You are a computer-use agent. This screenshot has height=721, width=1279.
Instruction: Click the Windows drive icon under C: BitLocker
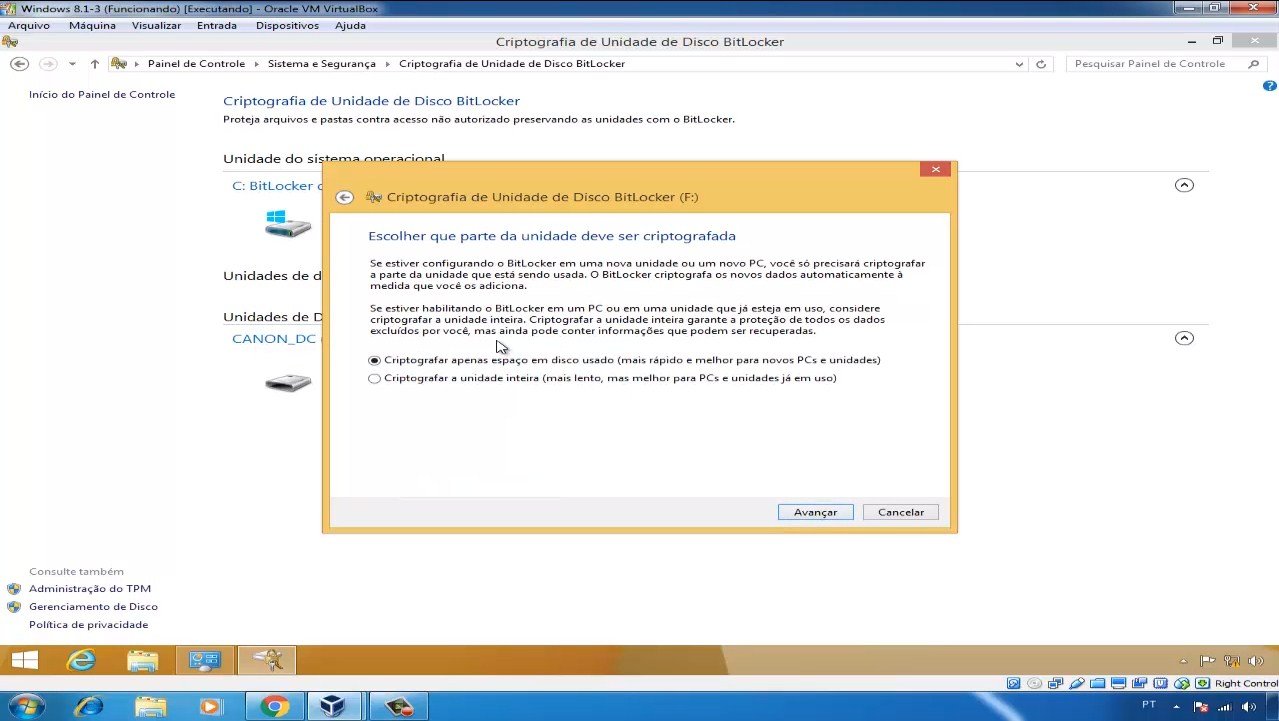point(288,223)
